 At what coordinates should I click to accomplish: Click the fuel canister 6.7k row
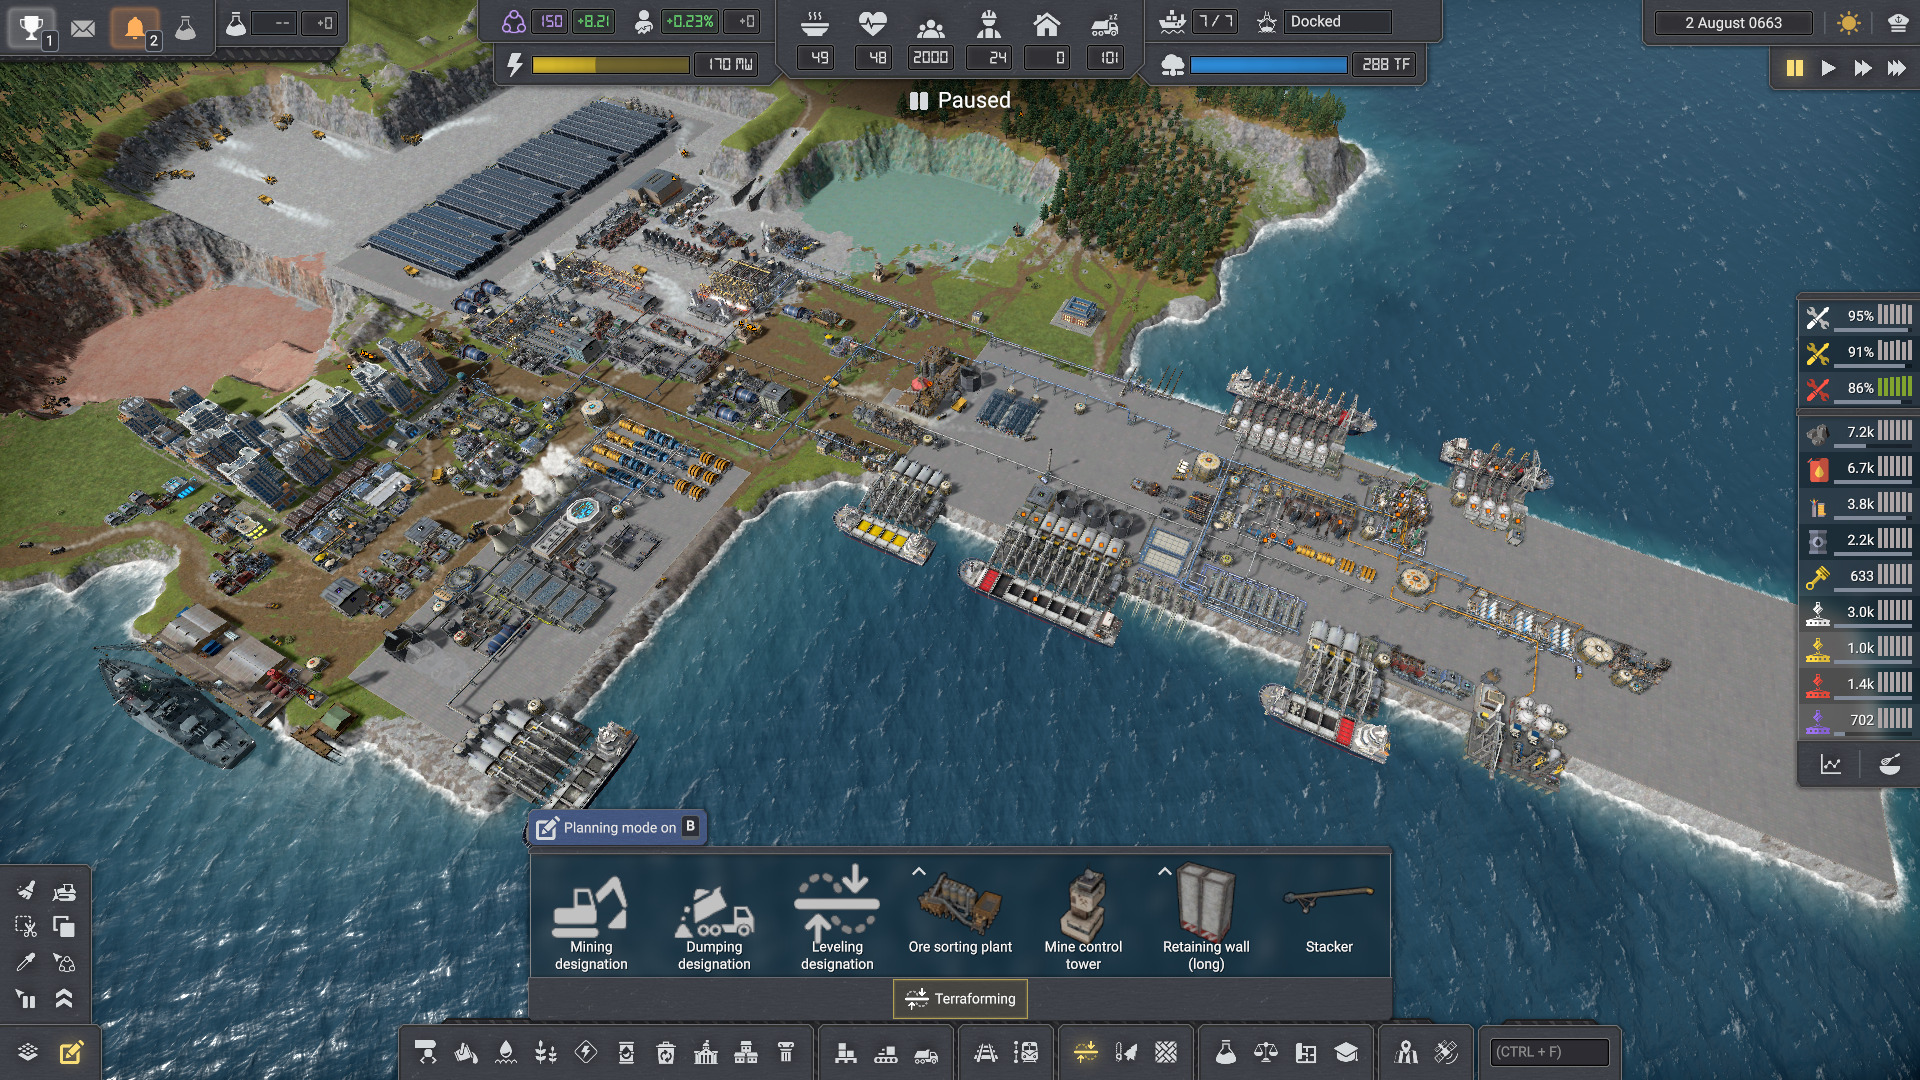point(1858,468)
